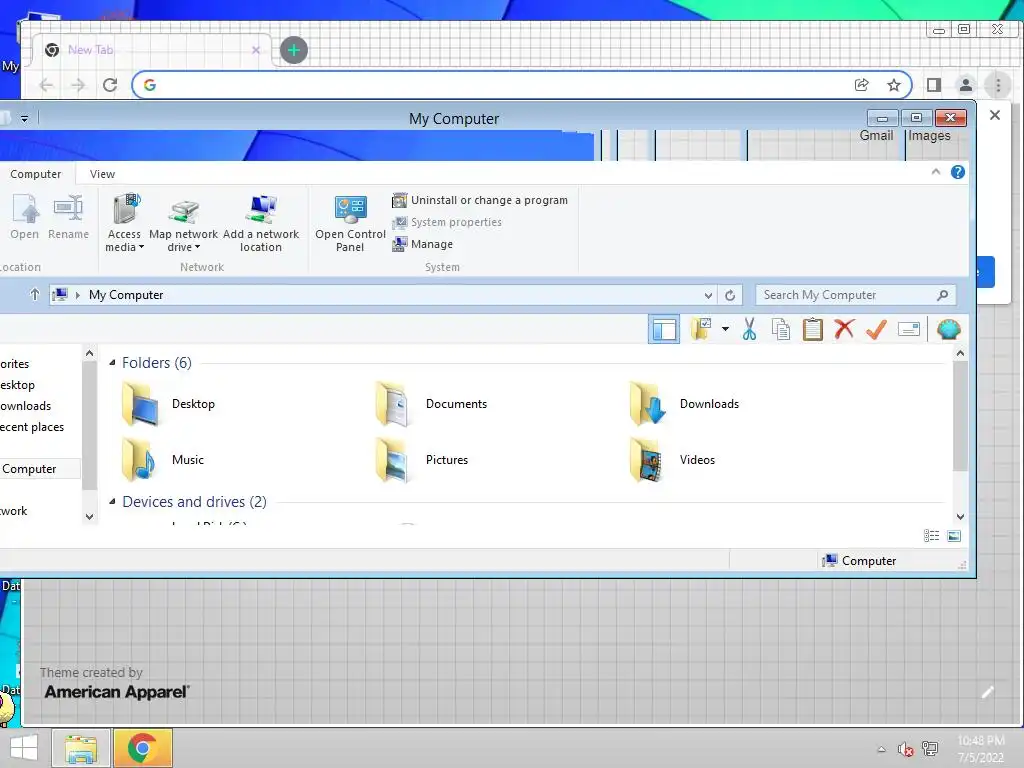Click Uninstall or change a program
Screen dimensions: 1024x768
(480, 200)
